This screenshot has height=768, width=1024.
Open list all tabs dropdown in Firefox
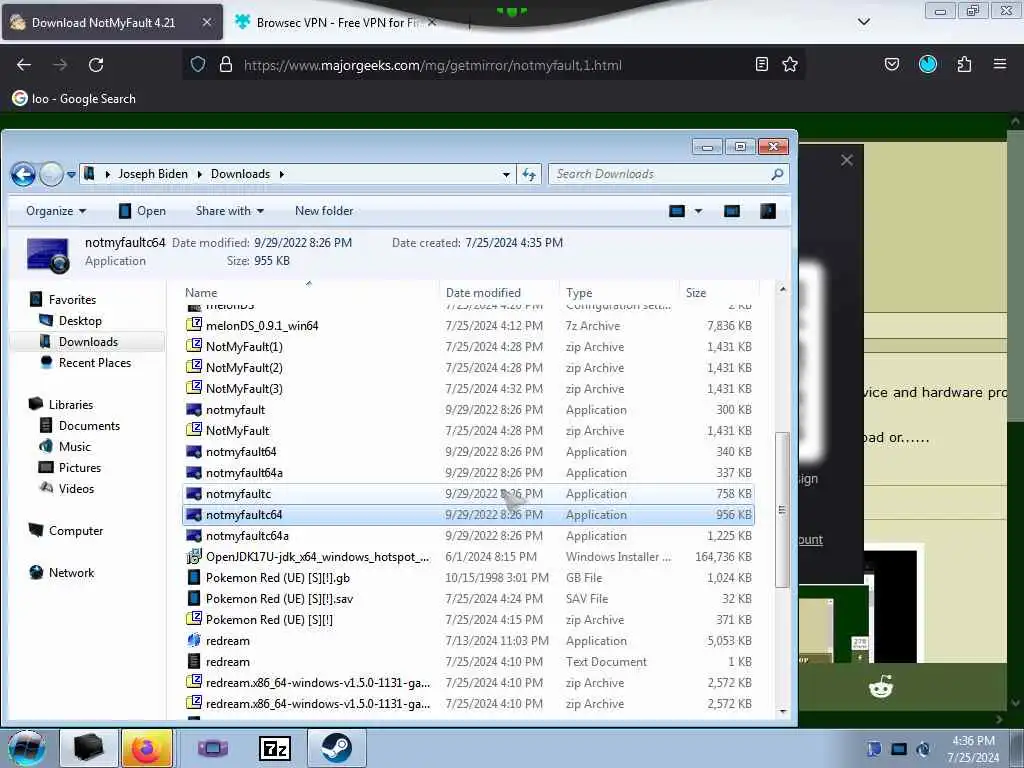[864, 22]
